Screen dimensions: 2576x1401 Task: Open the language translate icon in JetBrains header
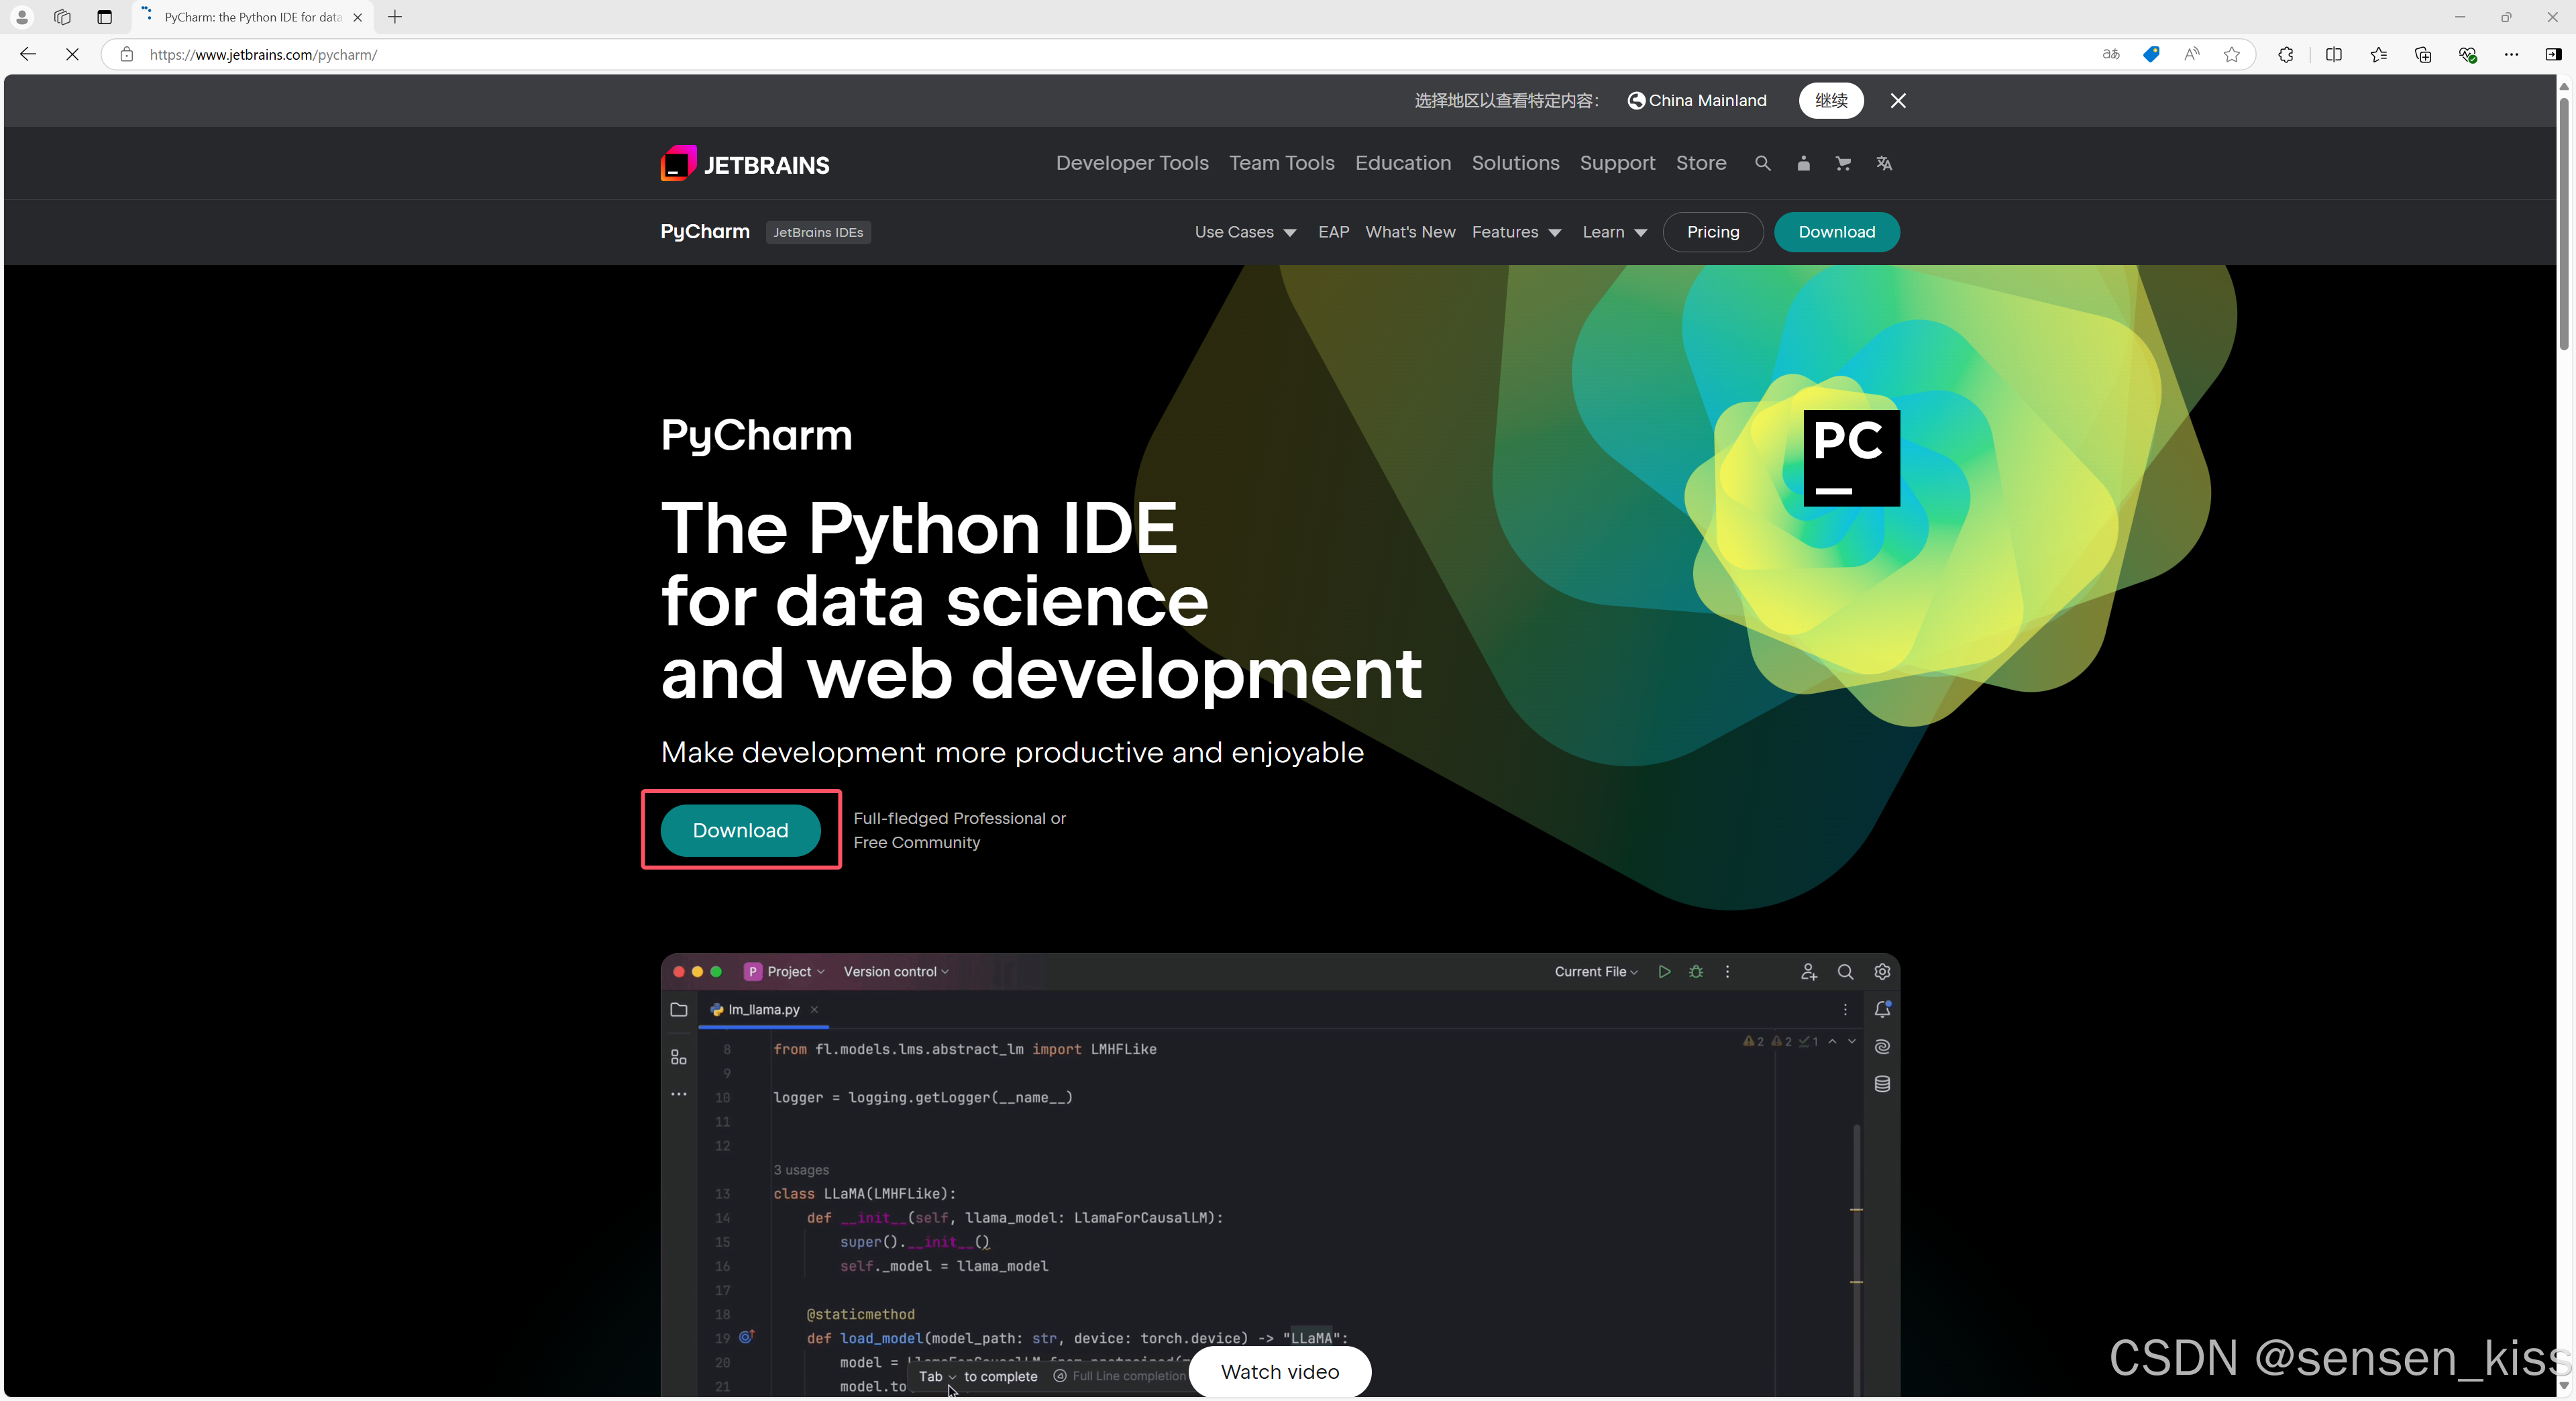(x=1884, y=163)
